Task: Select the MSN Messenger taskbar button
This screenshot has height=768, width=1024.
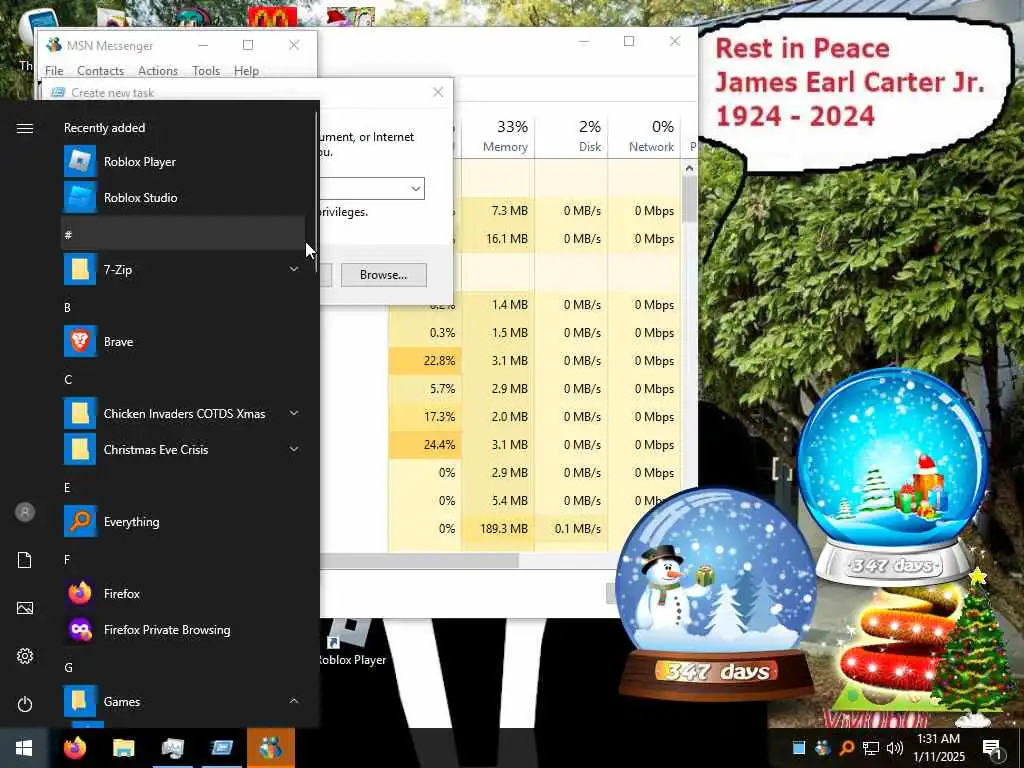Action: [271, 748]
